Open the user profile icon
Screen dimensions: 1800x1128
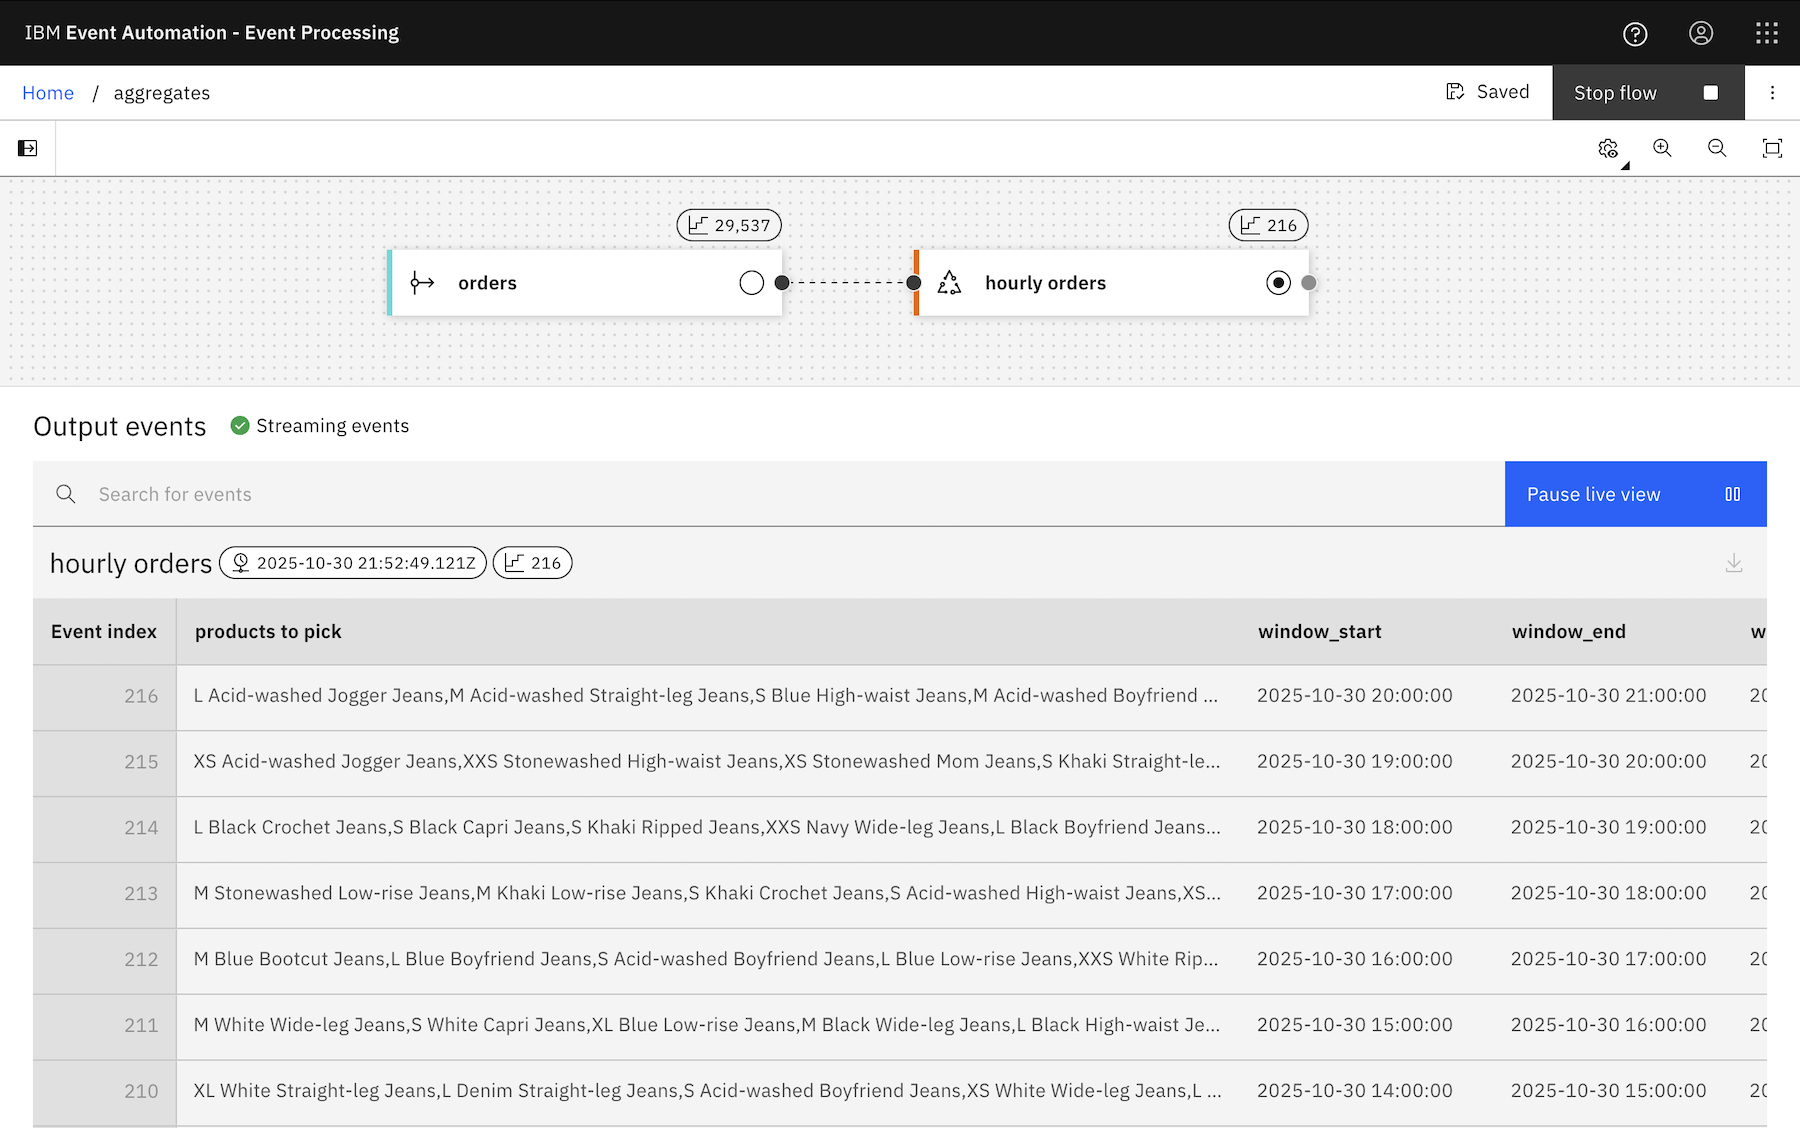click(x=1701, y=34)
